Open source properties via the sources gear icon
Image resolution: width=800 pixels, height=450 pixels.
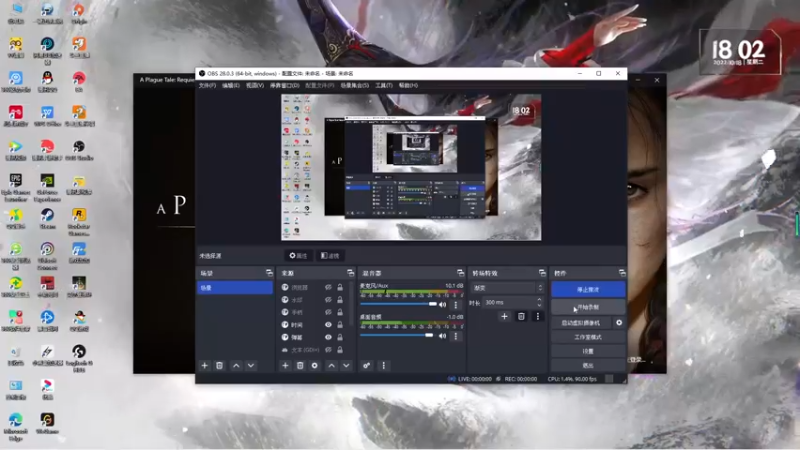pyautogui.click(x=315, y=365)
